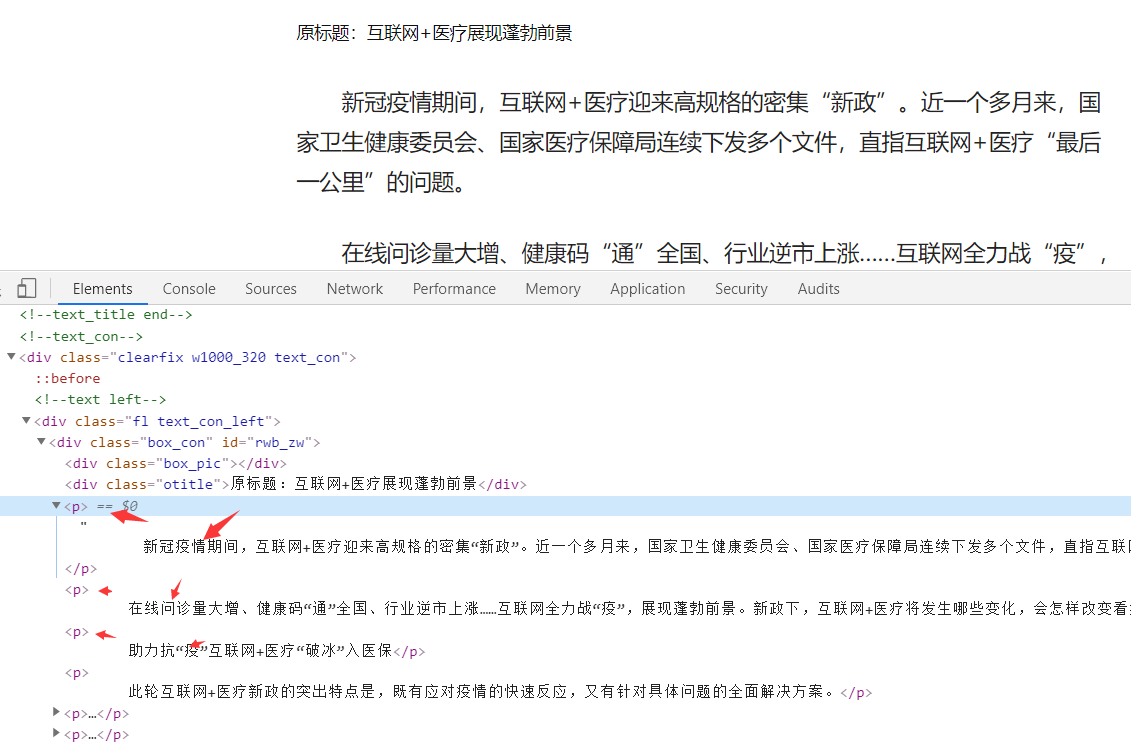Open the Memory panel
Image resolution: width=1131 pixels, height=748 pixels.
tap(552, 288)
